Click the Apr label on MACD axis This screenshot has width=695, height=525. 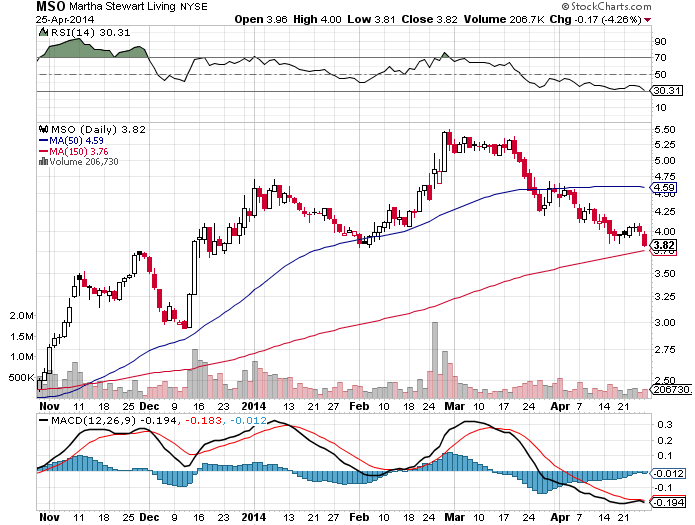point(560,517)
